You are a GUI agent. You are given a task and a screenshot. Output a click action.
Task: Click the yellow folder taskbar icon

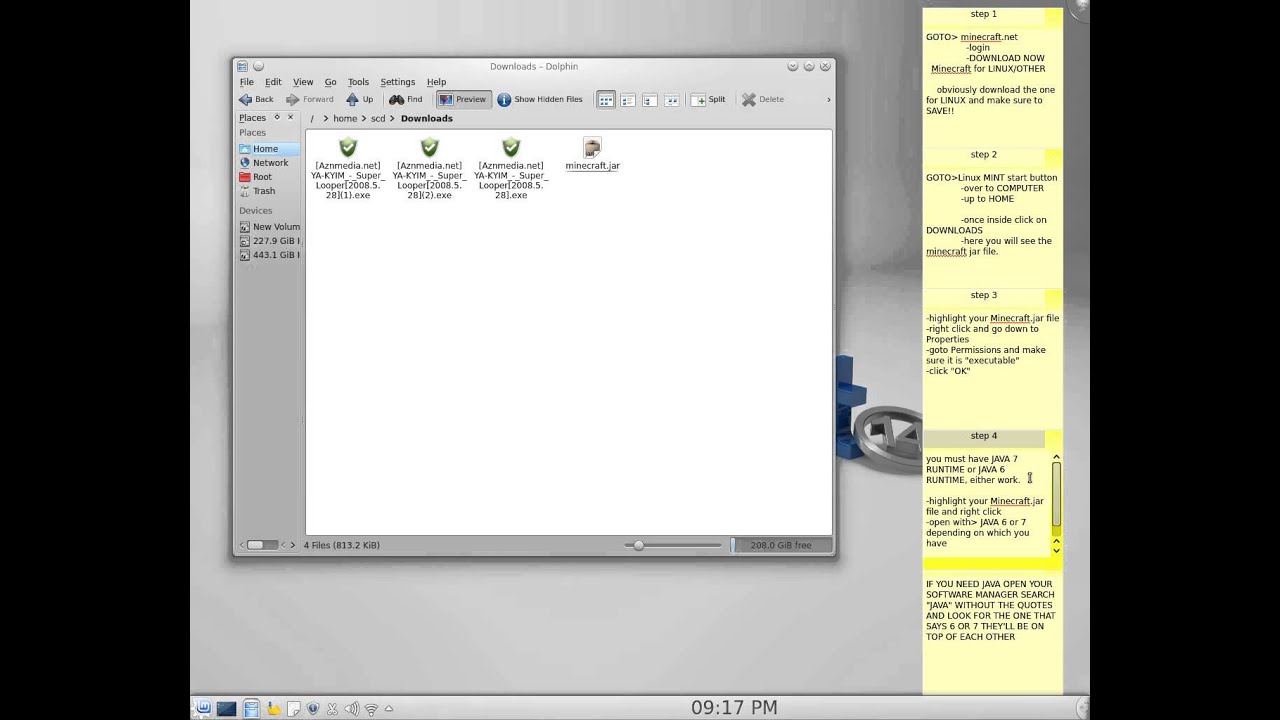pyautogui.click(x=273, y=709)
